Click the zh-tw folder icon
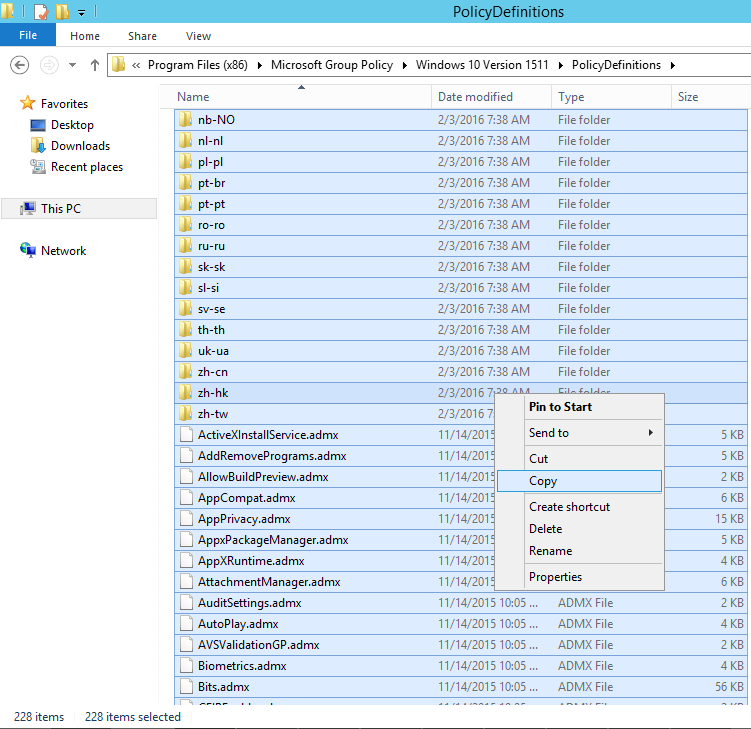The height and width of the screenshot is (729, 751). pyautogui.click(x=185, y=413)
